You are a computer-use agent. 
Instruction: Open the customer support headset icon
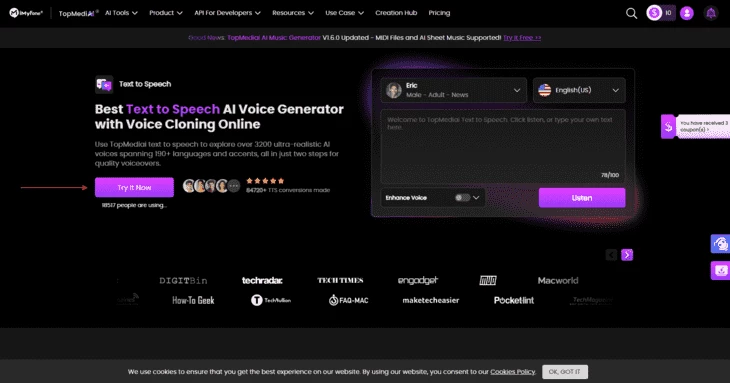(x=720, y=244)
